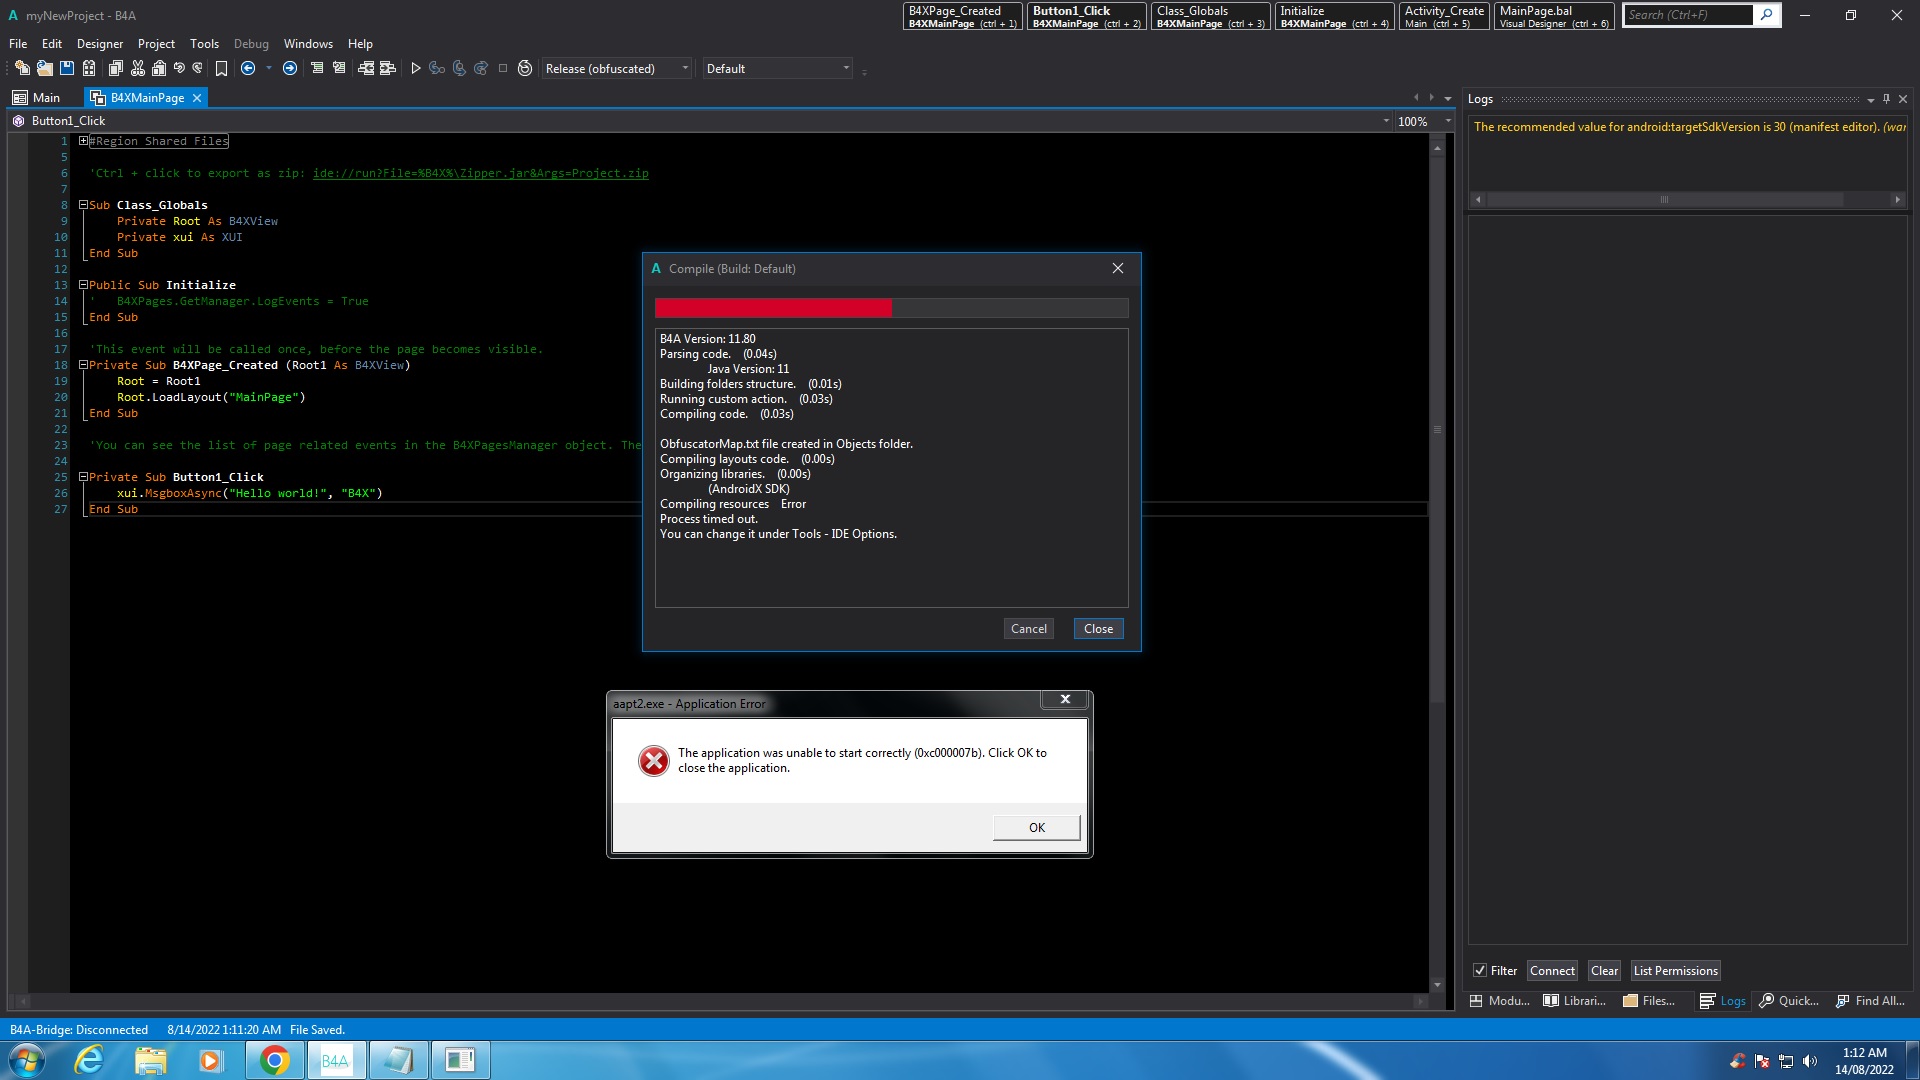This screenshot has height=1080, width=1920.
Task: Click the Save file toolbar icon
Action: click(67, 68)
